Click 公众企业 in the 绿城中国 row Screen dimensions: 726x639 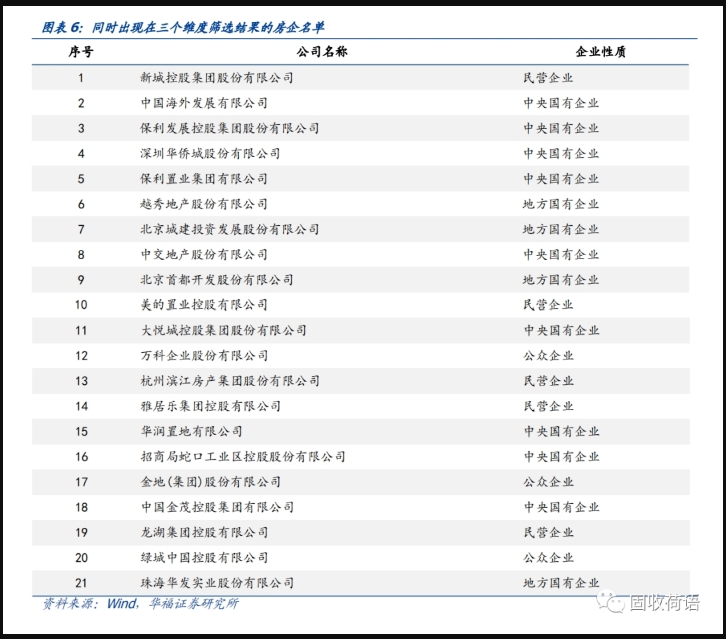(548, 558)
